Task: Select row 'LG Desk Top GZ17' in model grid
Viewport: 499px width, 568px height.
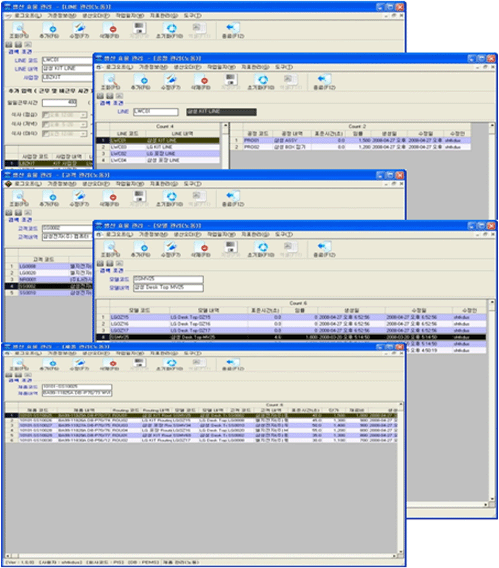Action: (291, 330)
